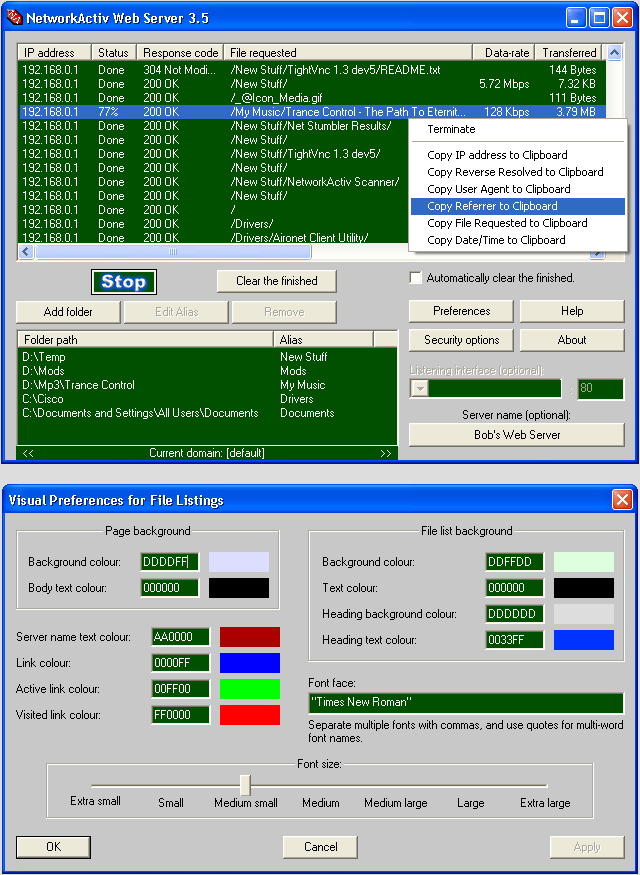This screenshot has height=875, width=640.
Task: Click the page Background colour swatch
Action: click(239, 562)
